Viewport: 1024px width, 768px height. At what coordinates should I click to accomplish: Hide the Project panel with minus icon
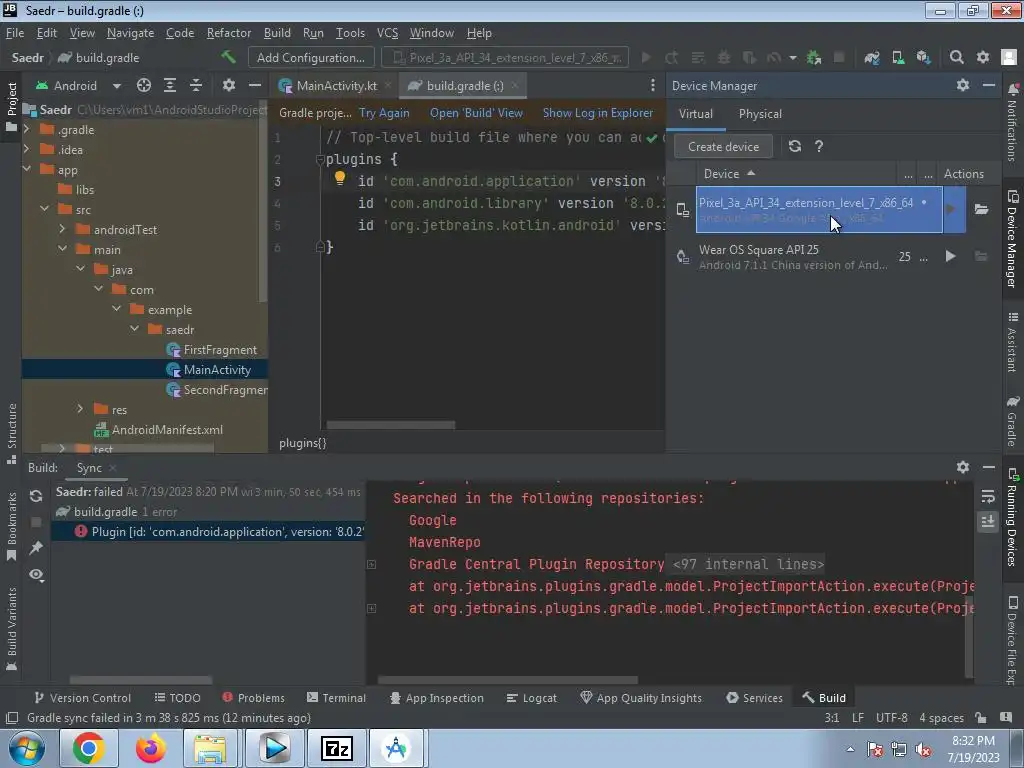[x=255, y=86]
